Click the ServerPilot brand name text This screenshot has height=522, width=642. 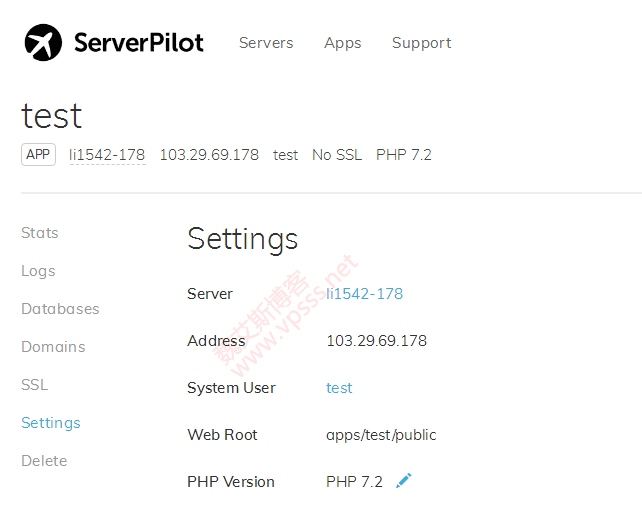[x=138, y=43]
